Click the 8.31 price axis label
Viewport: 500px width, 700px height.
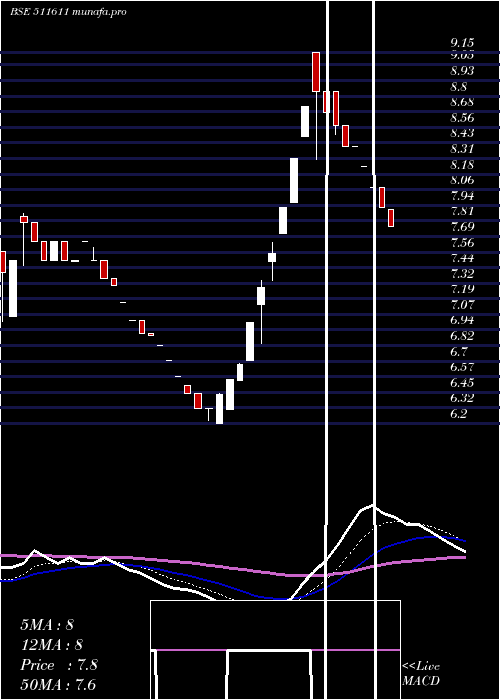pyautogui.click(x=462, y=149)
